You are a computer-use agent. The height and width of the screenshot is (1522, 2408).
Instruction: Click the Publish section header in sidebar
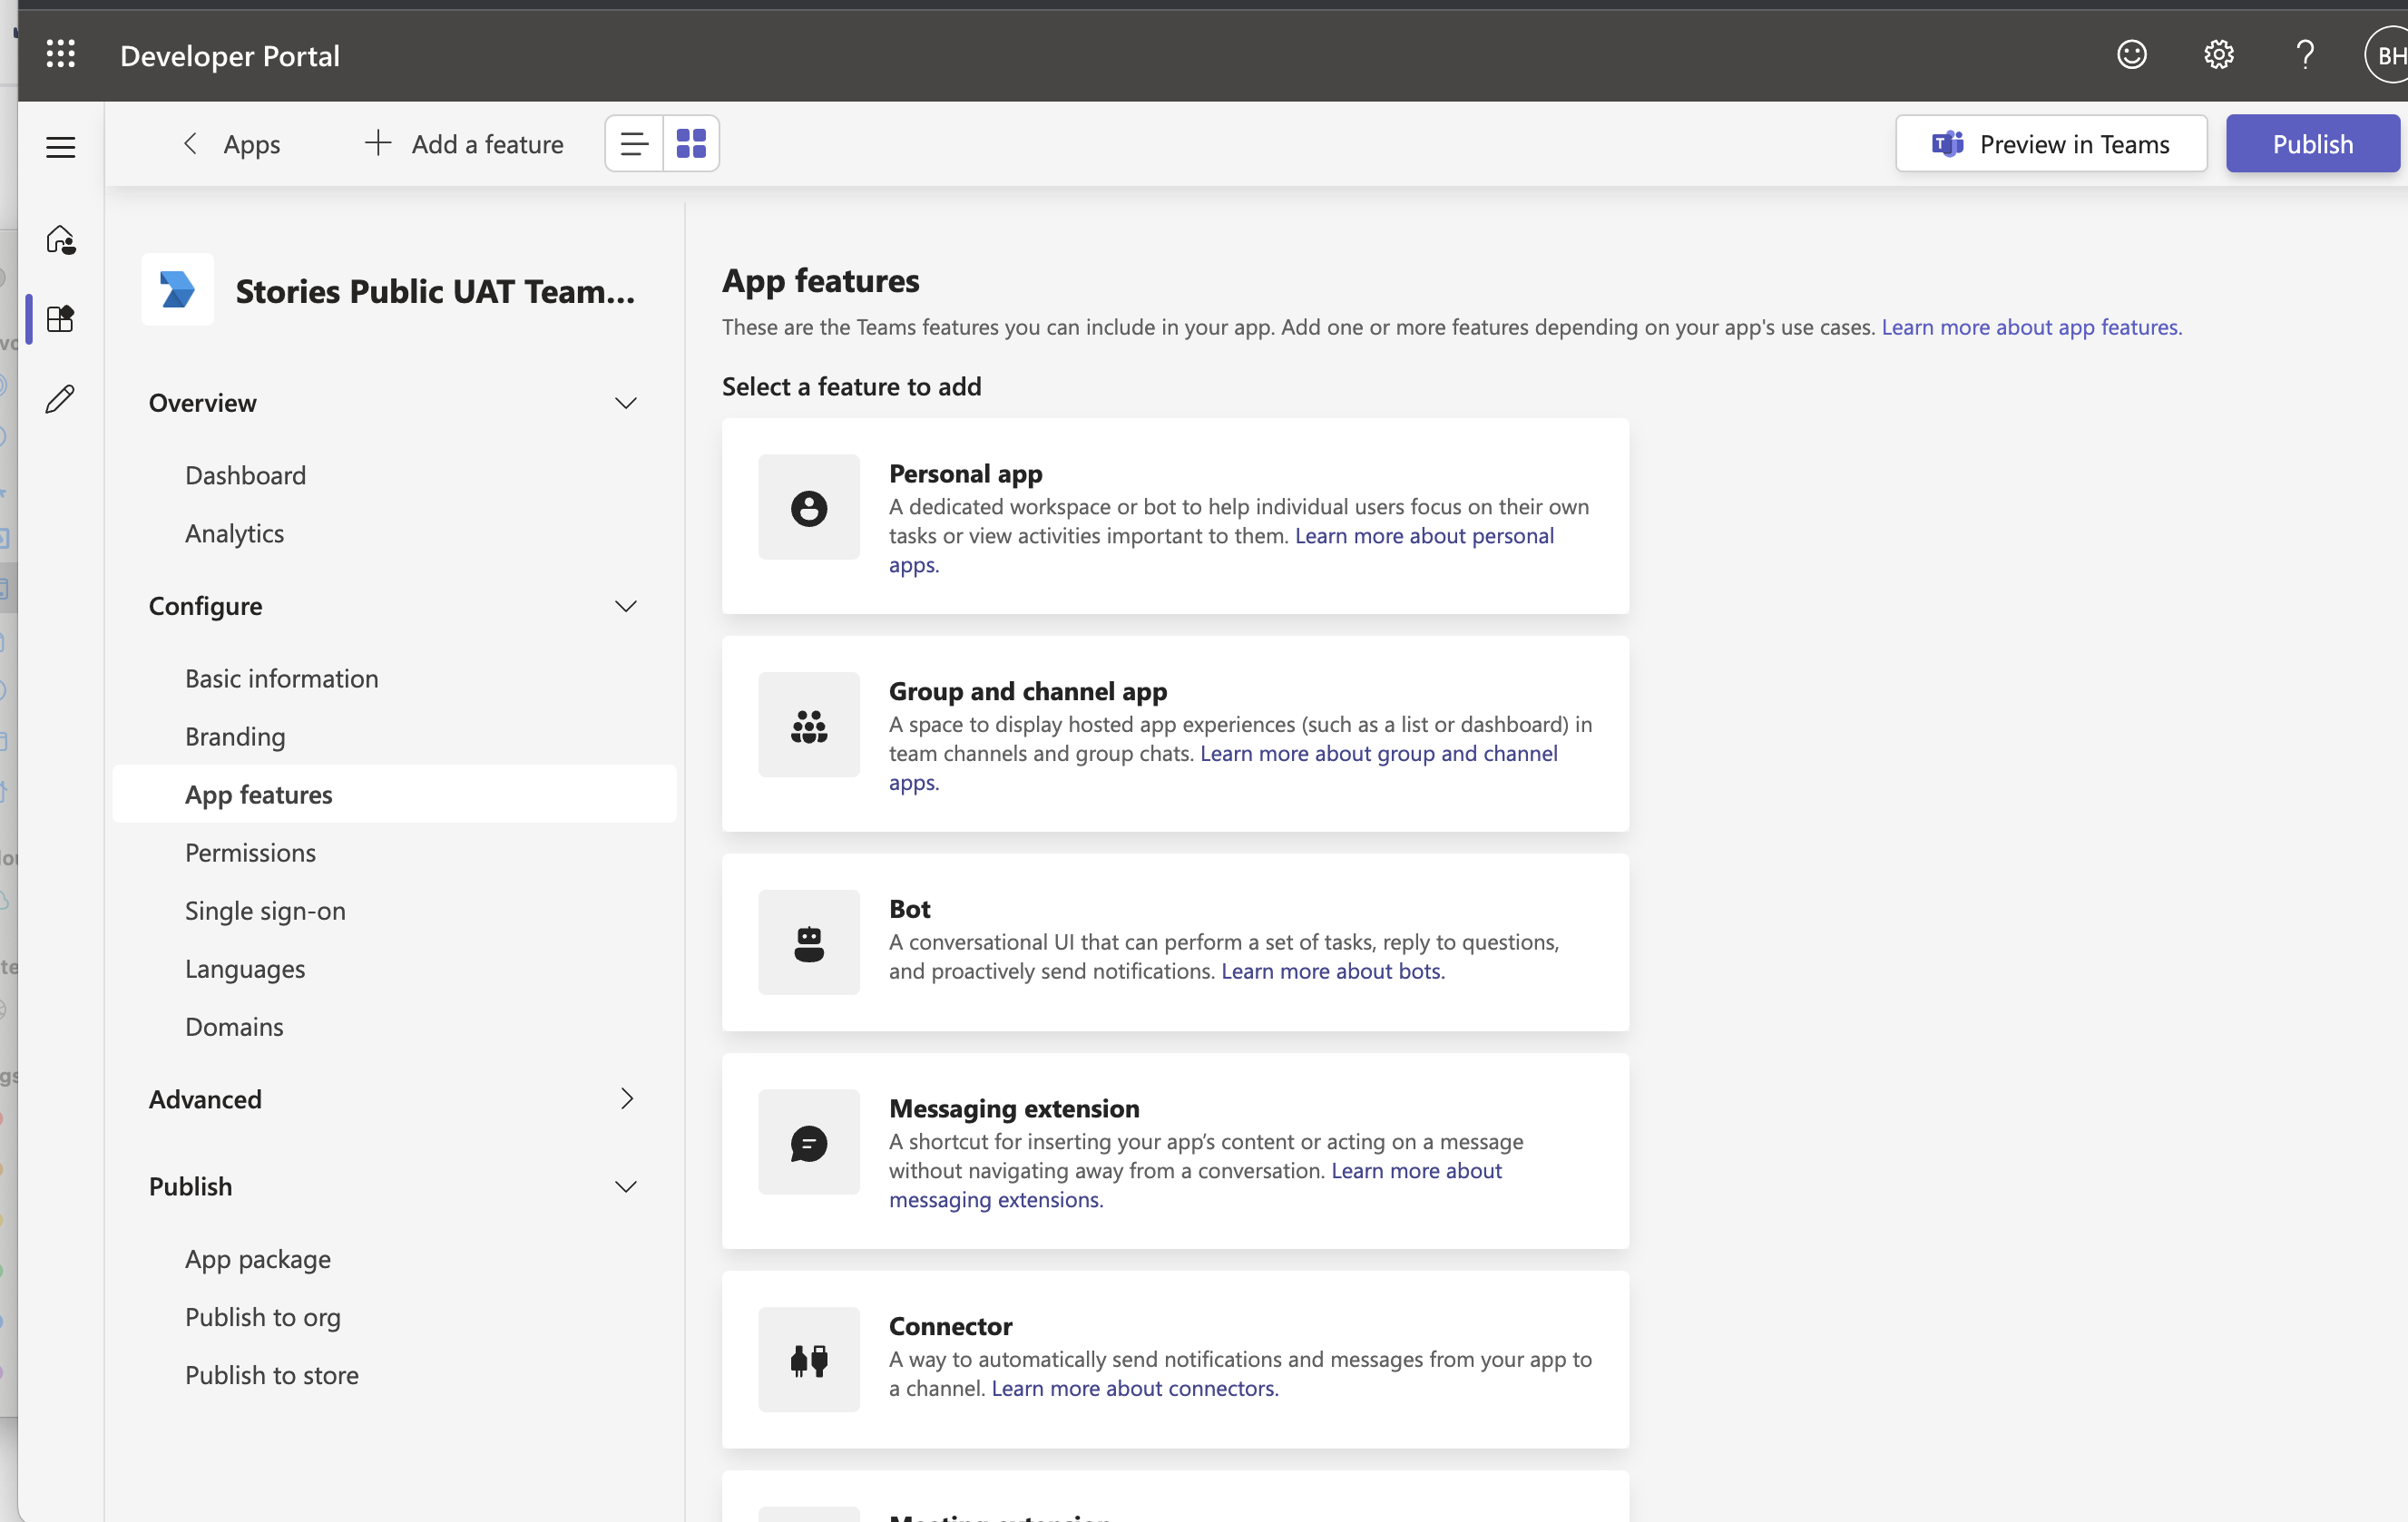point(190,1187)
